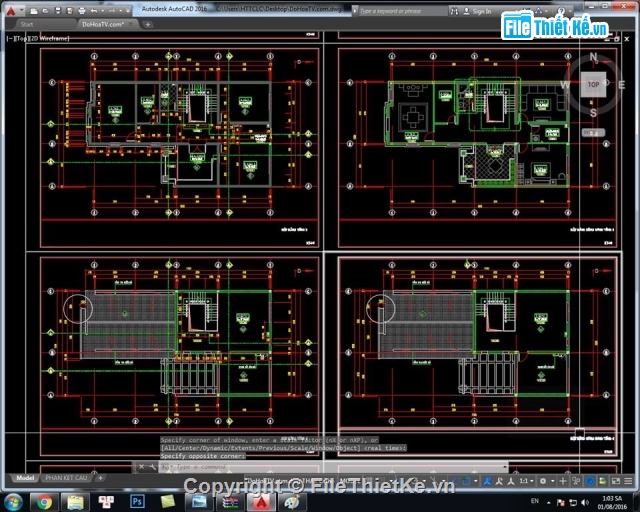Image resolution: width=640 pixels, height=512 pixels.
Task: Click the Redo arrow icon
Action: tap(112, 11)
